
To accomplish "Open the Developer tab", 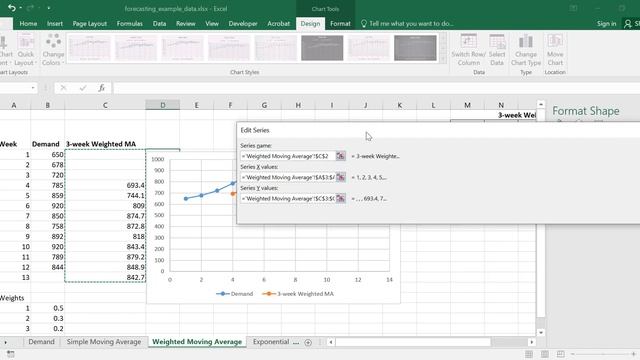I will pyautogui.click(x=243, y=24).
